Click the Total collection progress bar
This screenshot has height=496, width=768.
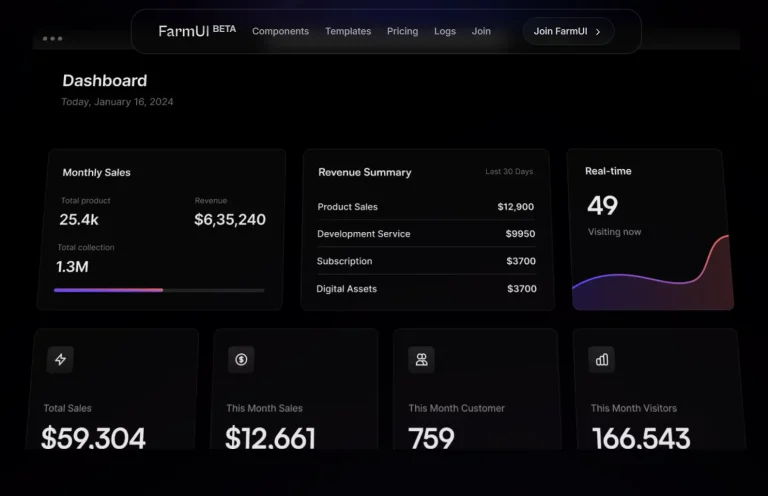click(x=159, y=290)
